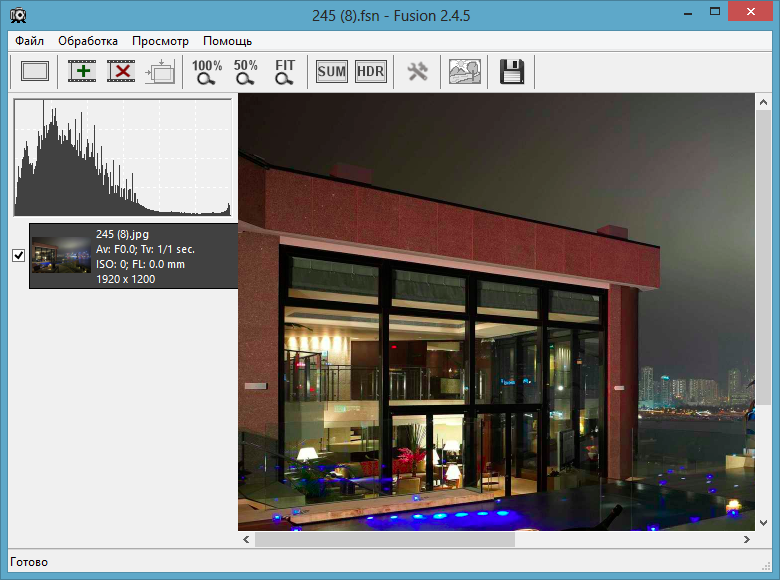This screenshot has width=780, height=580.
Task: Click the align images toolbar icon
Action: click(160, 72)
